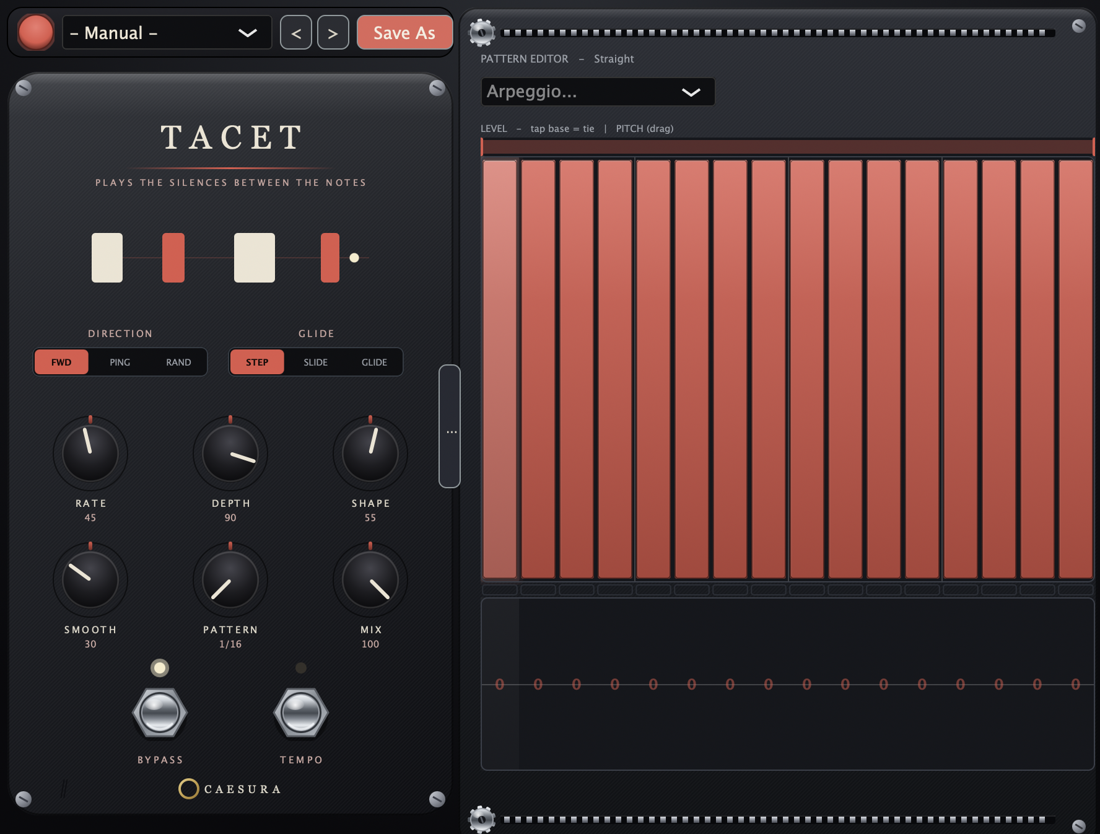Click the TACET title logo
Screen dimensions: 1100x834
point(232,137)
